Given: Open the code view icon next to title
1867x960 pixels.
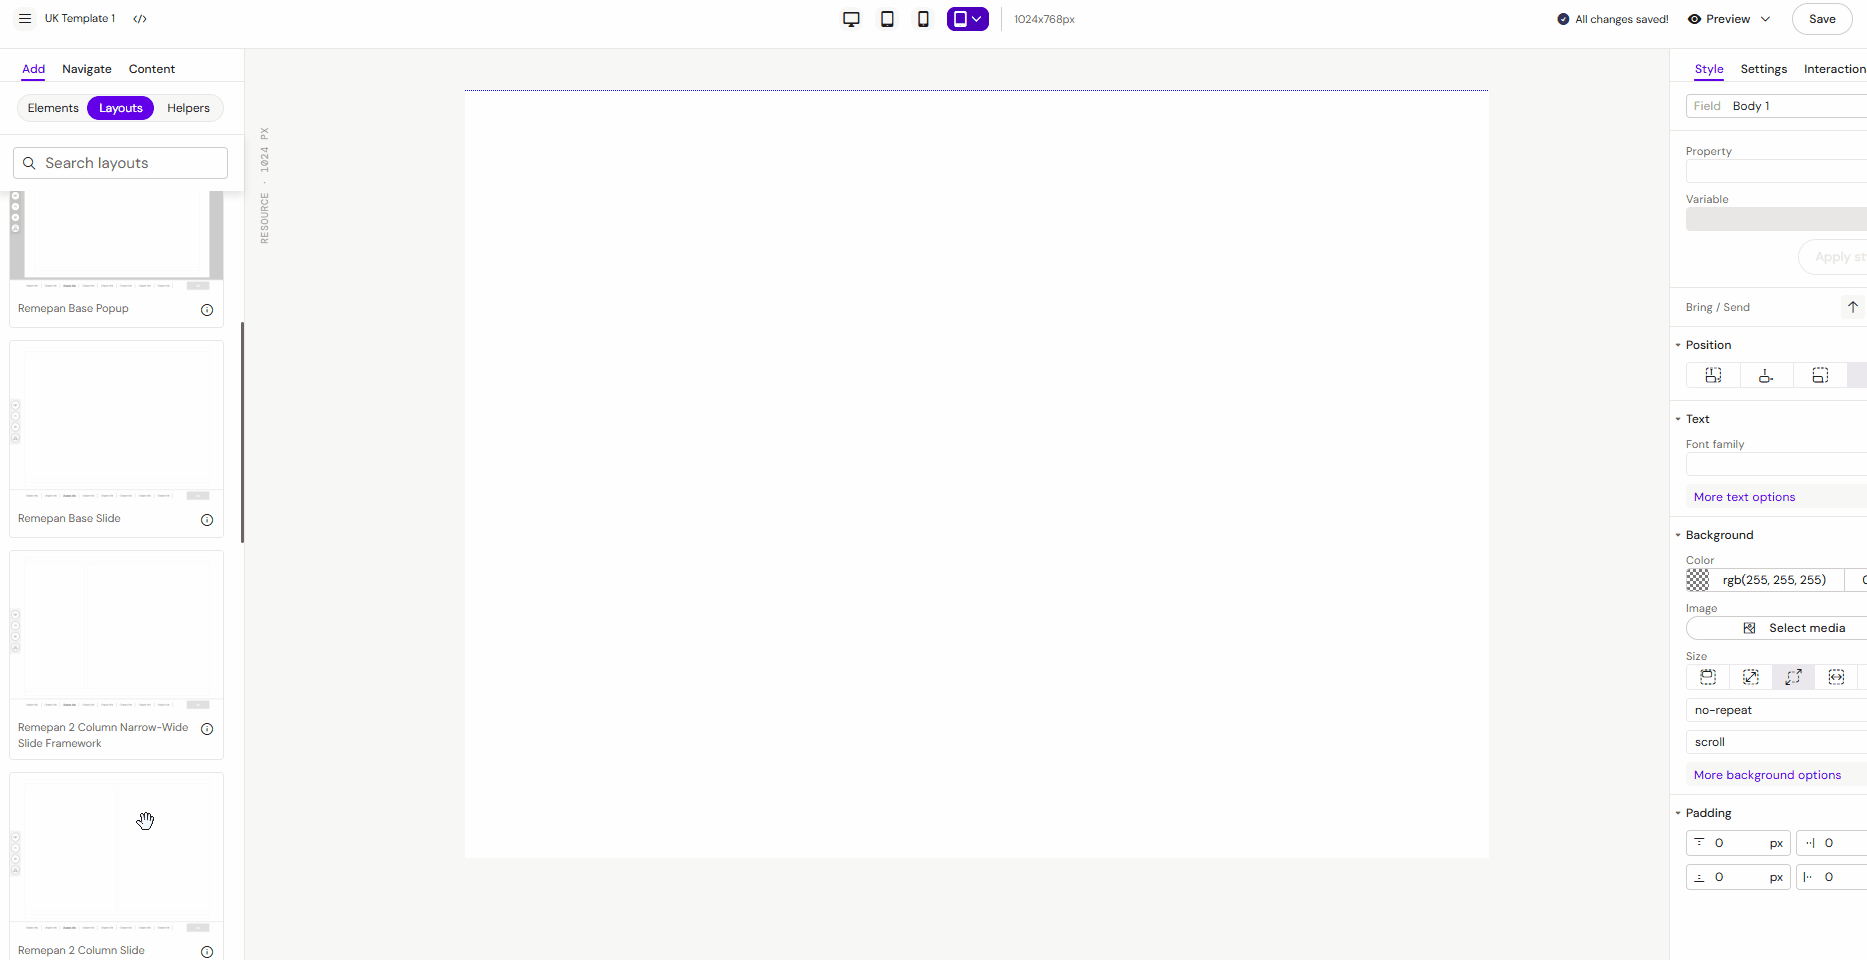Looking at the screenshot, I should [140, 18].
